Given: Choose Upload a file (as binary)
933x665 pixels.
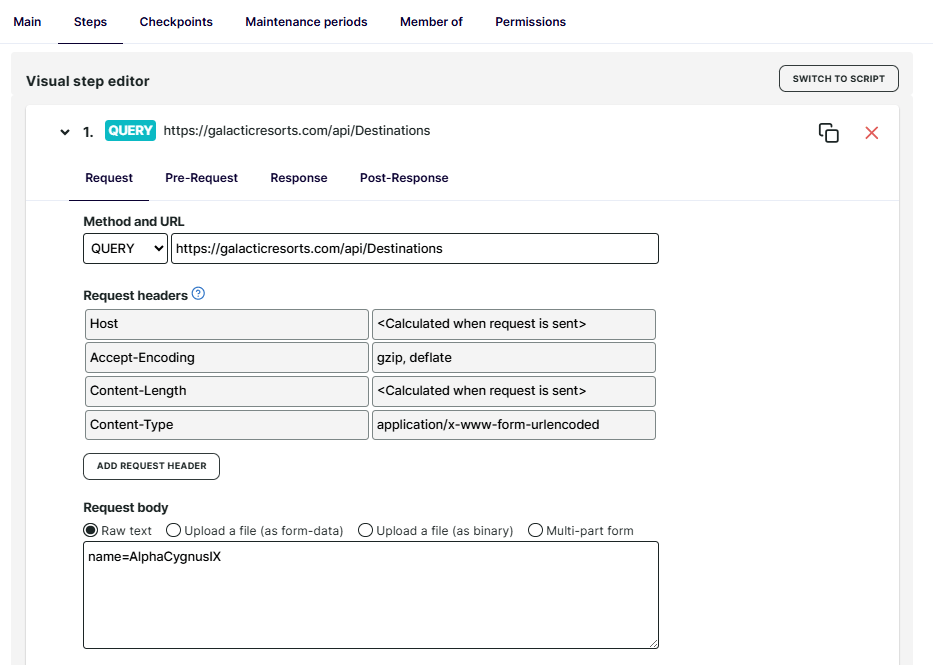Looking at the screenshot, I should coord(365,530).
